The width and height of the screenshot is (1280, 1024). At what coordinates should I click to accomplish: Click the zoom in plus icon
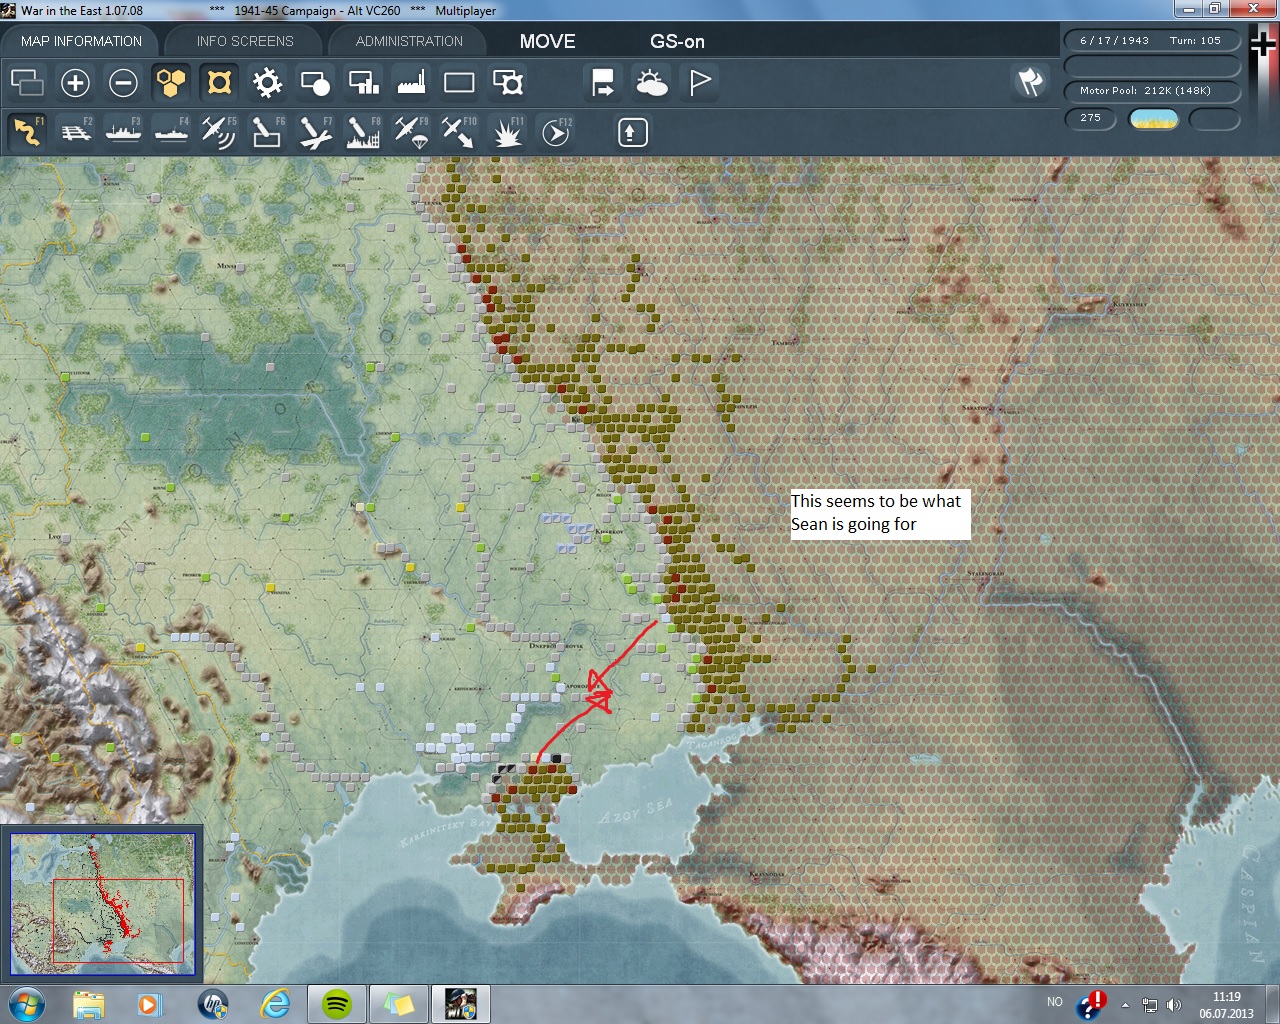(x=75, y=83)
